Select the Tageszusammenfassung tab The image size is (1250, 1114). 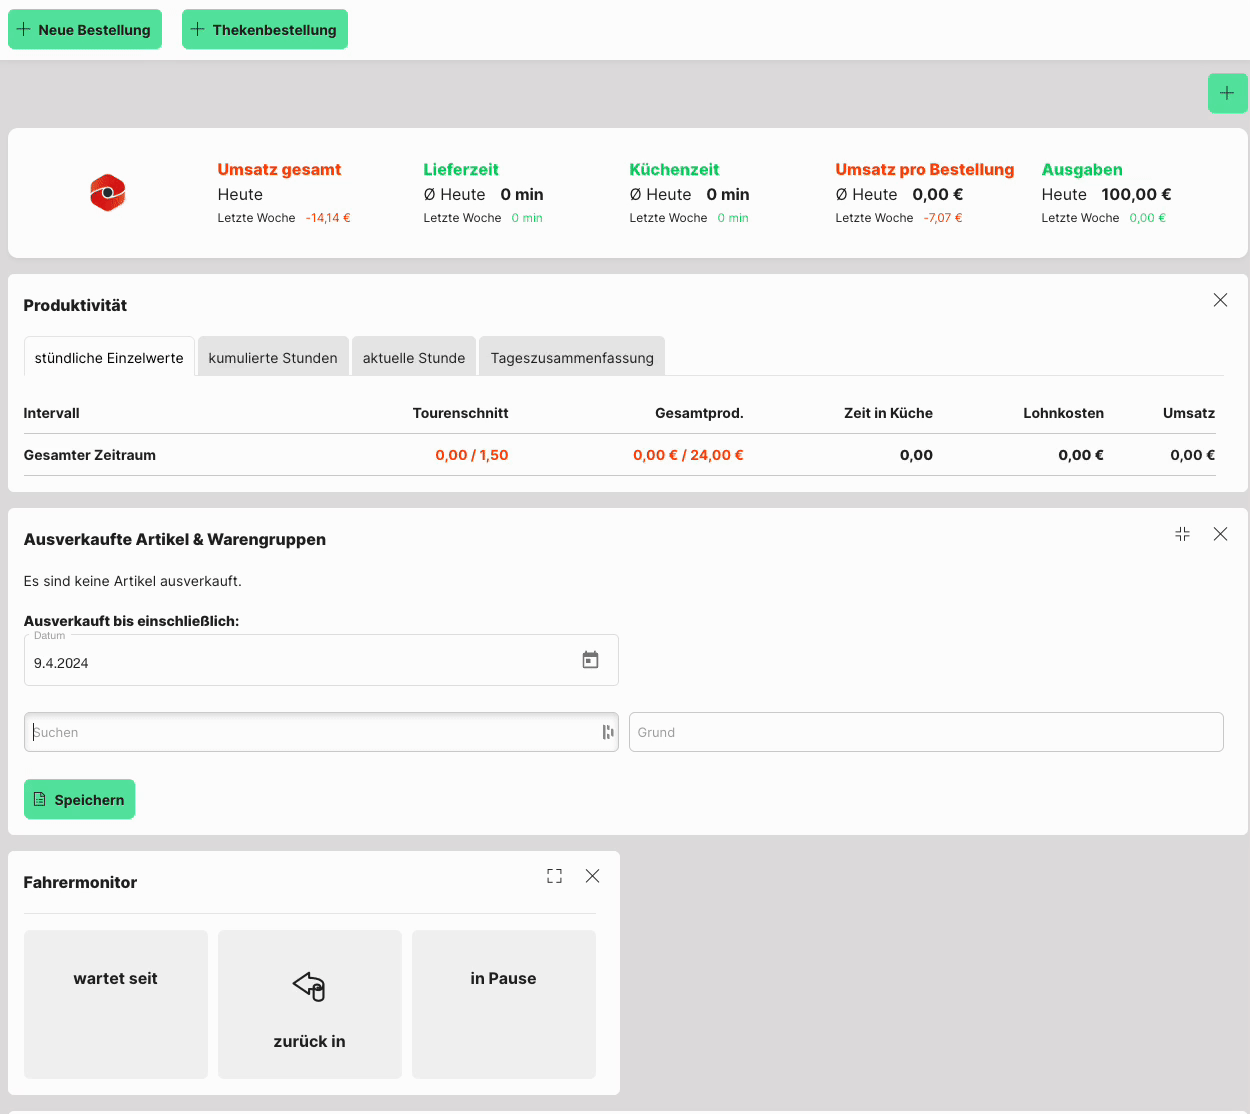pyautogui.click(x=572, y=358)
